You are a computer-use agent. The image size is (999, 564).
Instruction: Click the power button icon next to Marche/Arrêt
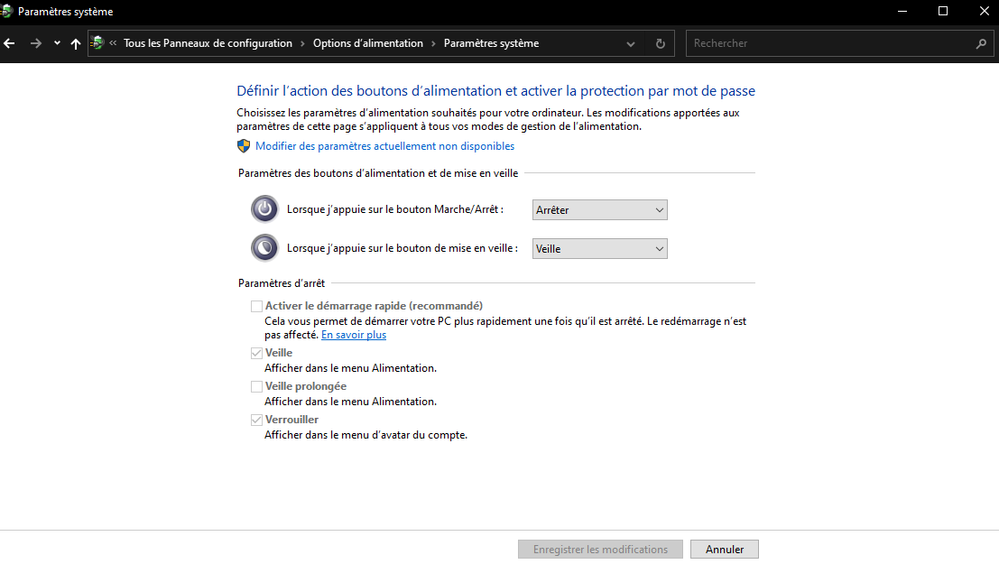click(x=264, y=209)
